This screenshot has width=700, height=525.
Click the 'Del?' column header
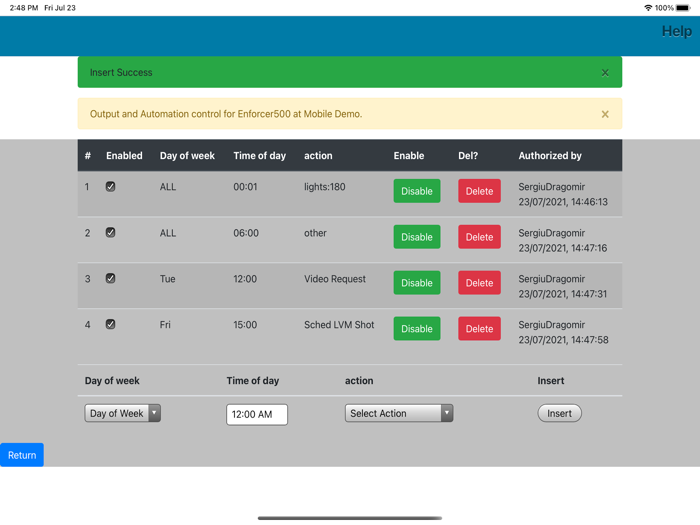[468, 156]
